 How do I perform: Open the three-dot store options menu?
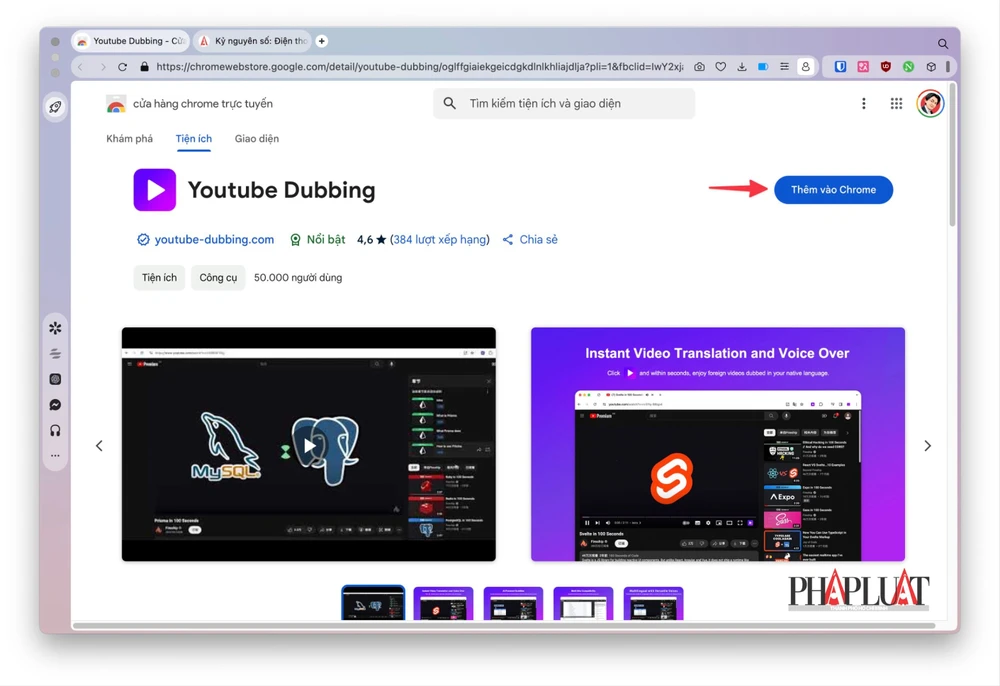pos(864,103)
